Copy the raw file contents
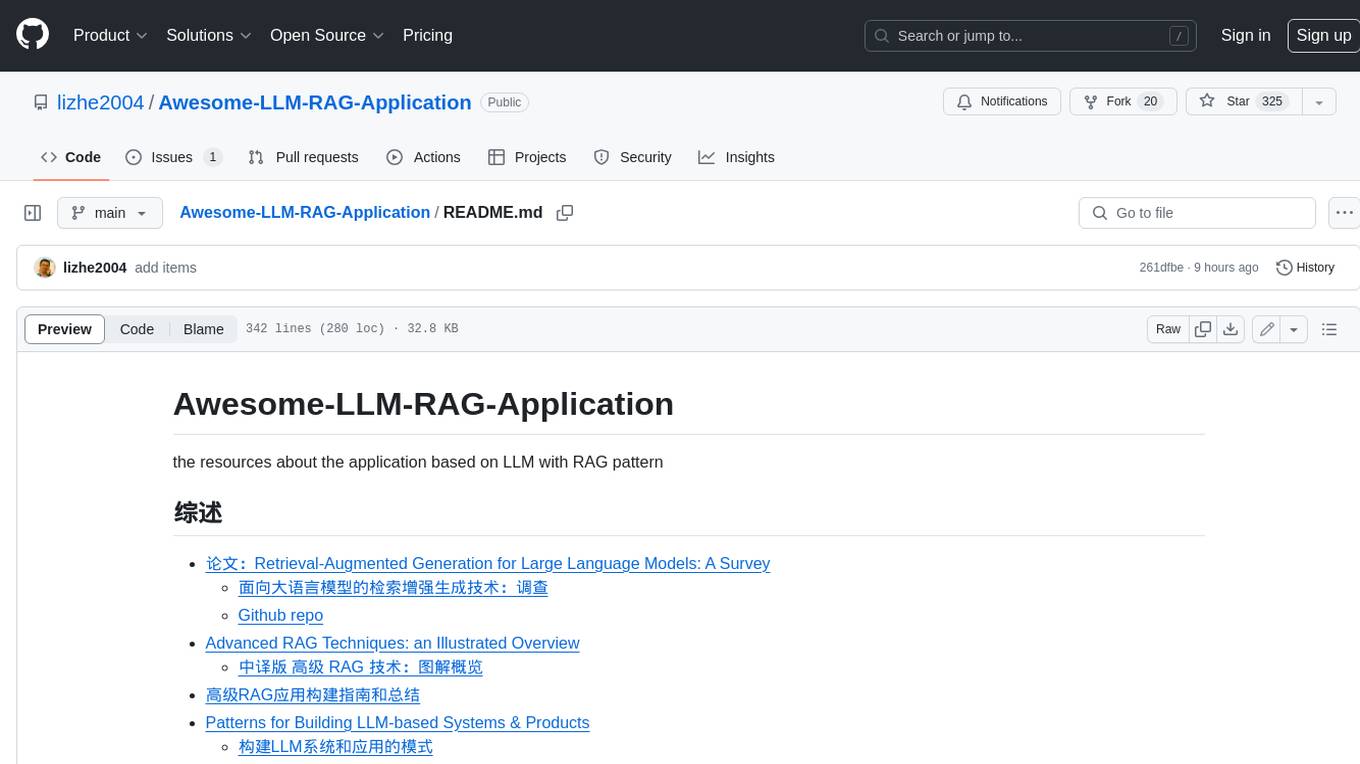The width and height of the screenshot is (1360, 764). pos(1203,329)
